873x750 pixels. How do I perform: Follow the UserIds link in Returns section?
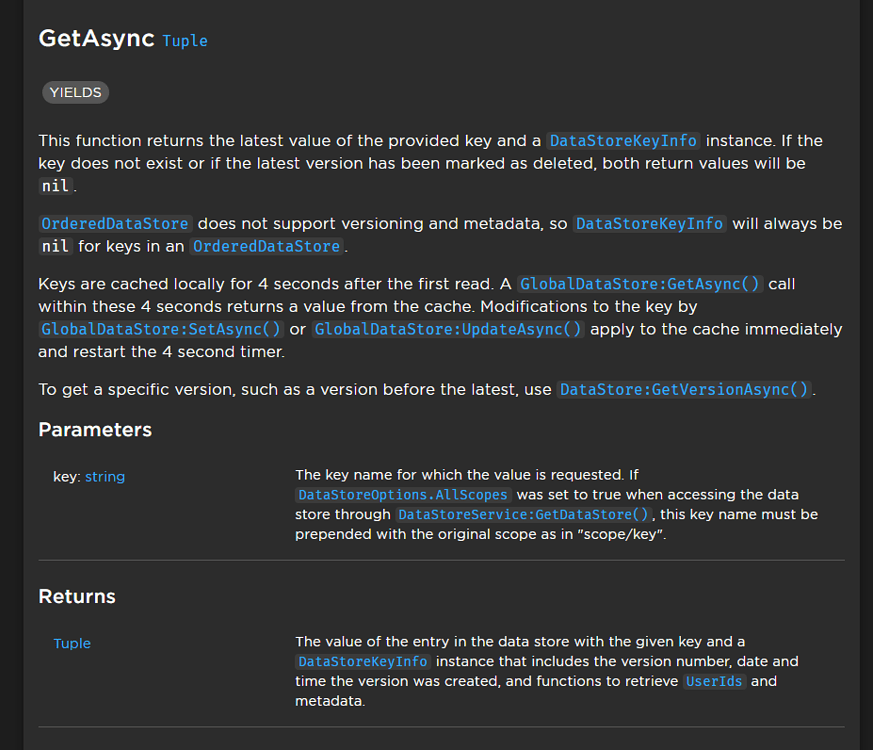tap(713, 681)
